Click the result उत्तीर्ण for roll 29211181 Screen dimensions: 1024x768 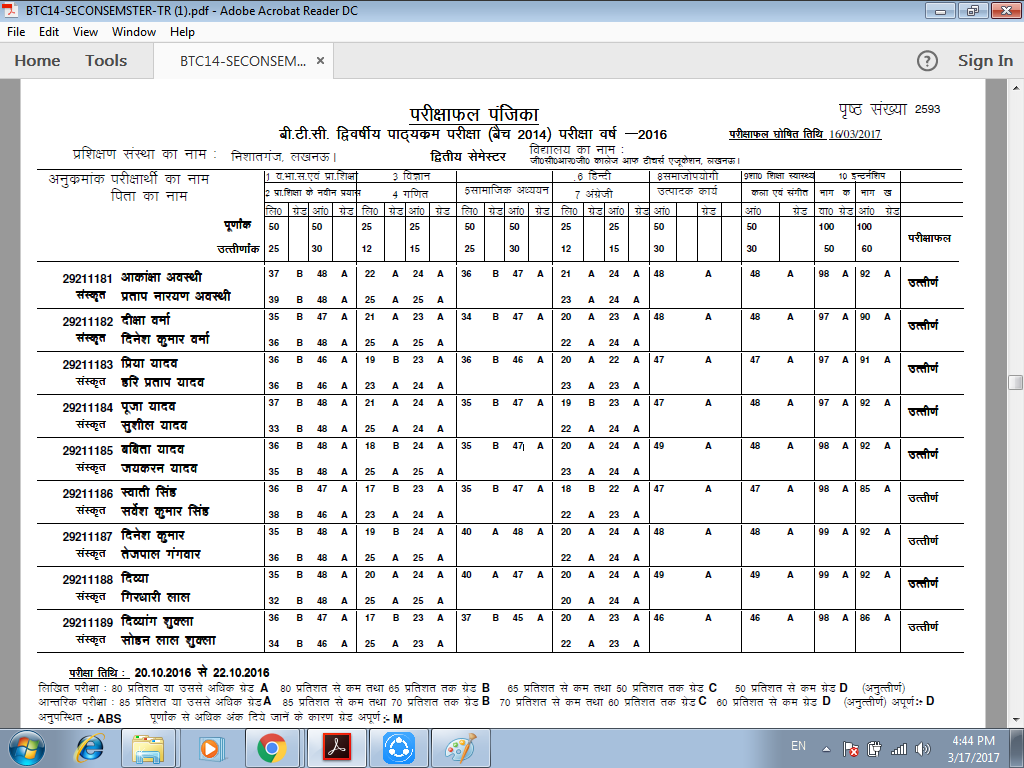[x=923, y=283]
